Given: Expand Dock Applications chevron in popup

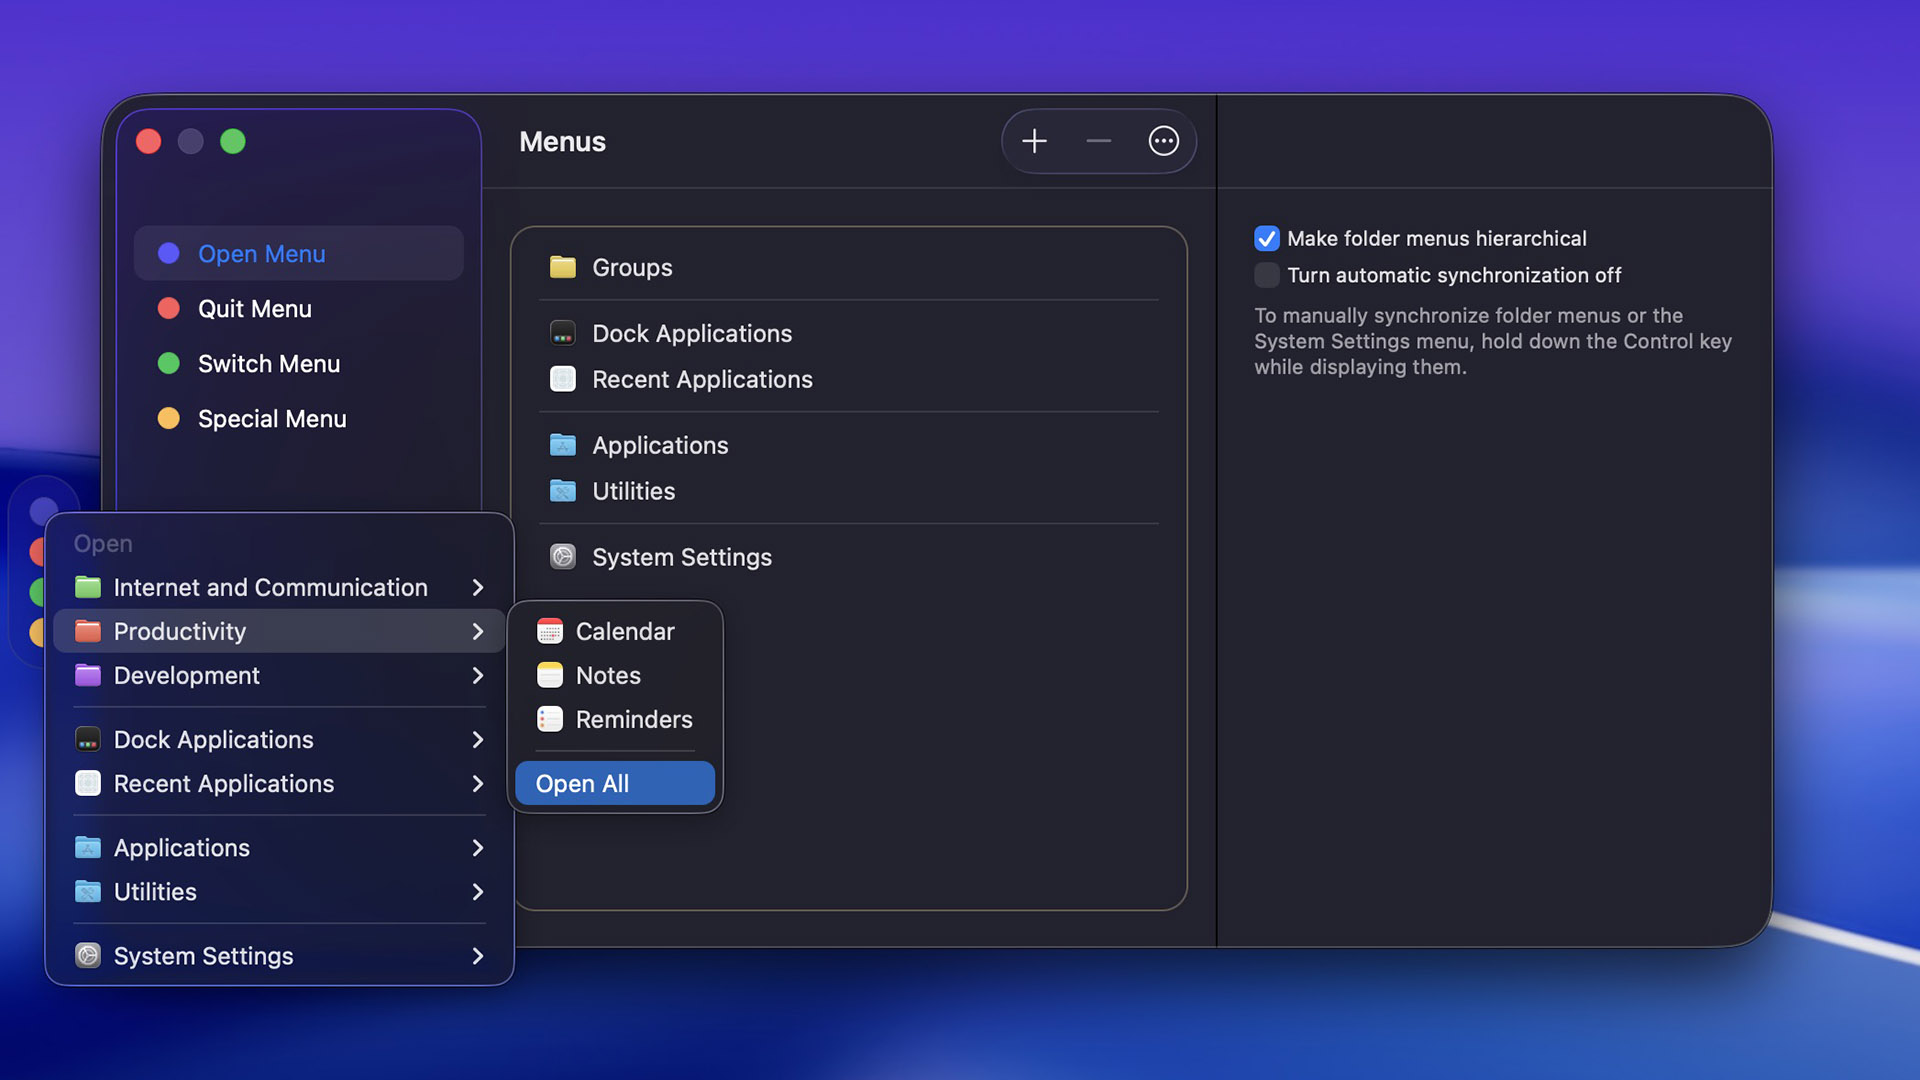Looking at the screenshot, I should pos(478,739).
